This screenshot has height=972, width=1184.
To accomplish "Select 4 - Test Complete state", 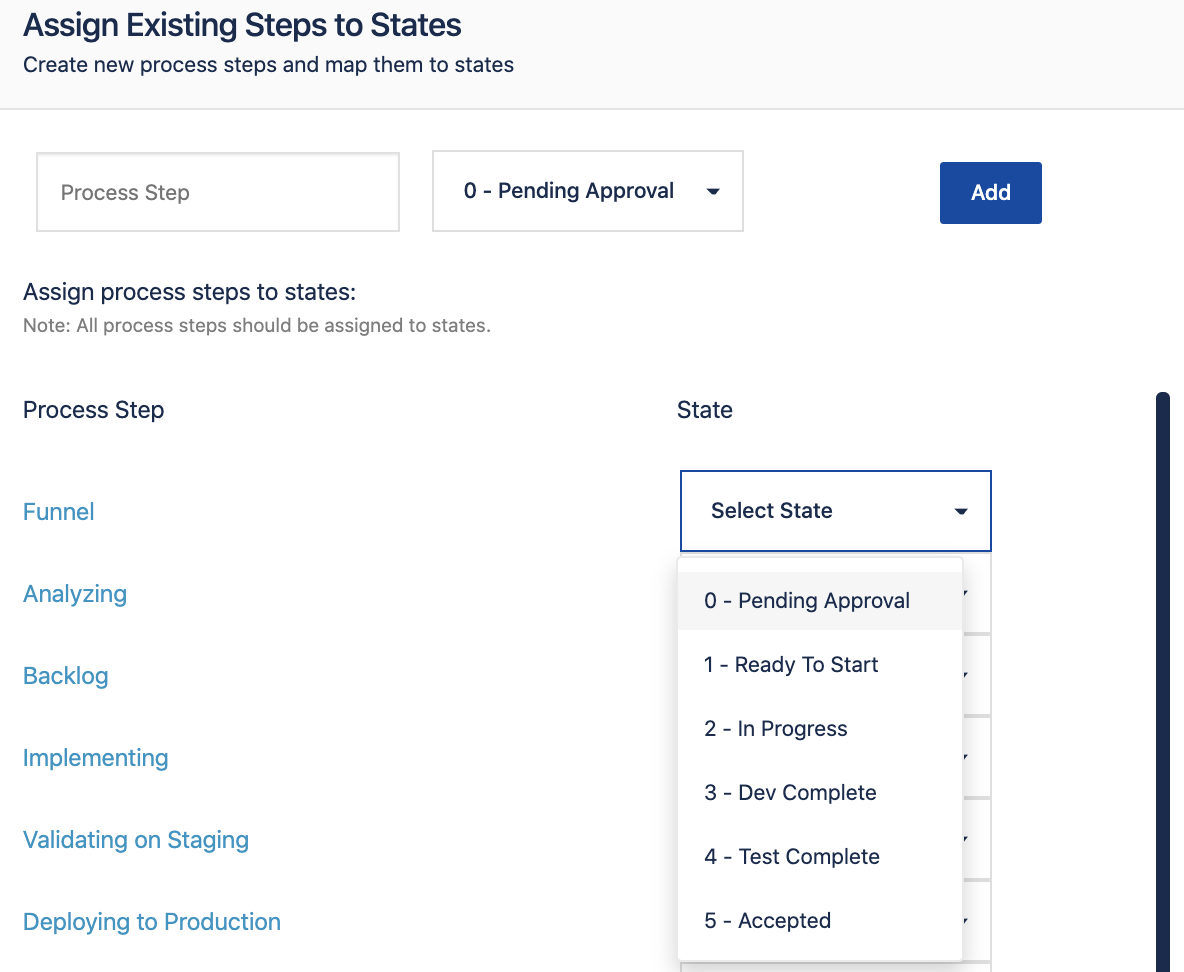I will [820, 856].
